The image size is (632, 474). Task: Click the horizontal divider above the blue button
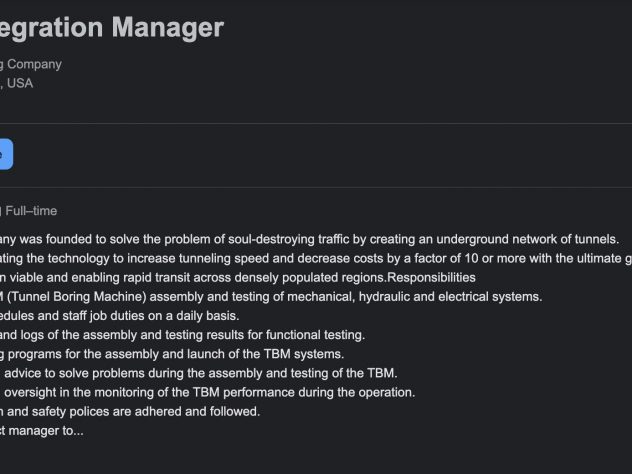click(x=316, y=123)
